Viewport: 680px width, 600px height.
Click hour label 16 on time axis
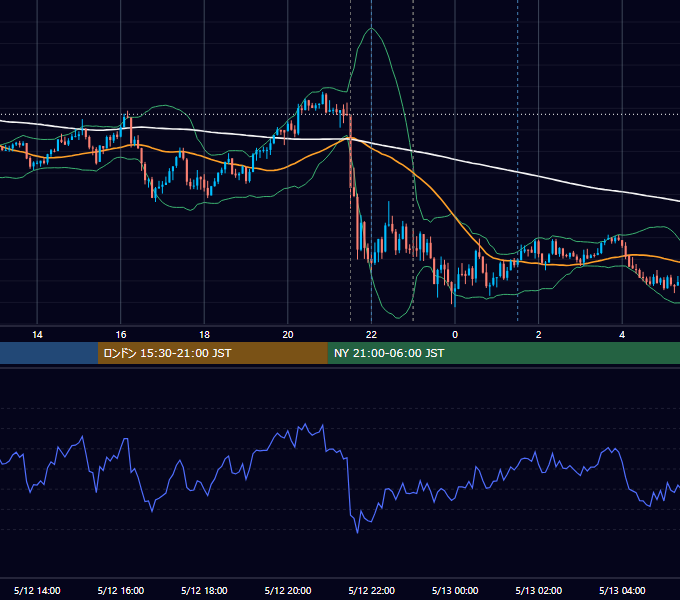point(121,335)
